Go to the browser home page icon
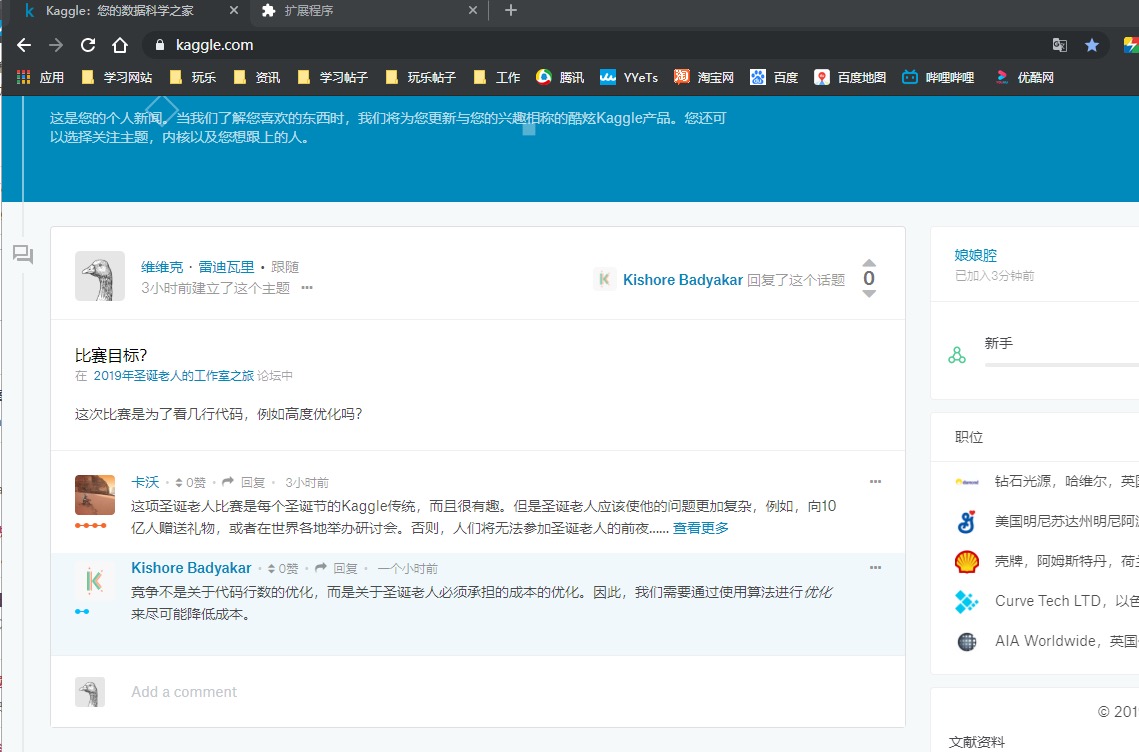The height and width of the screenshot is (752, 1139). pyautogui.click(x=120, y=45)
